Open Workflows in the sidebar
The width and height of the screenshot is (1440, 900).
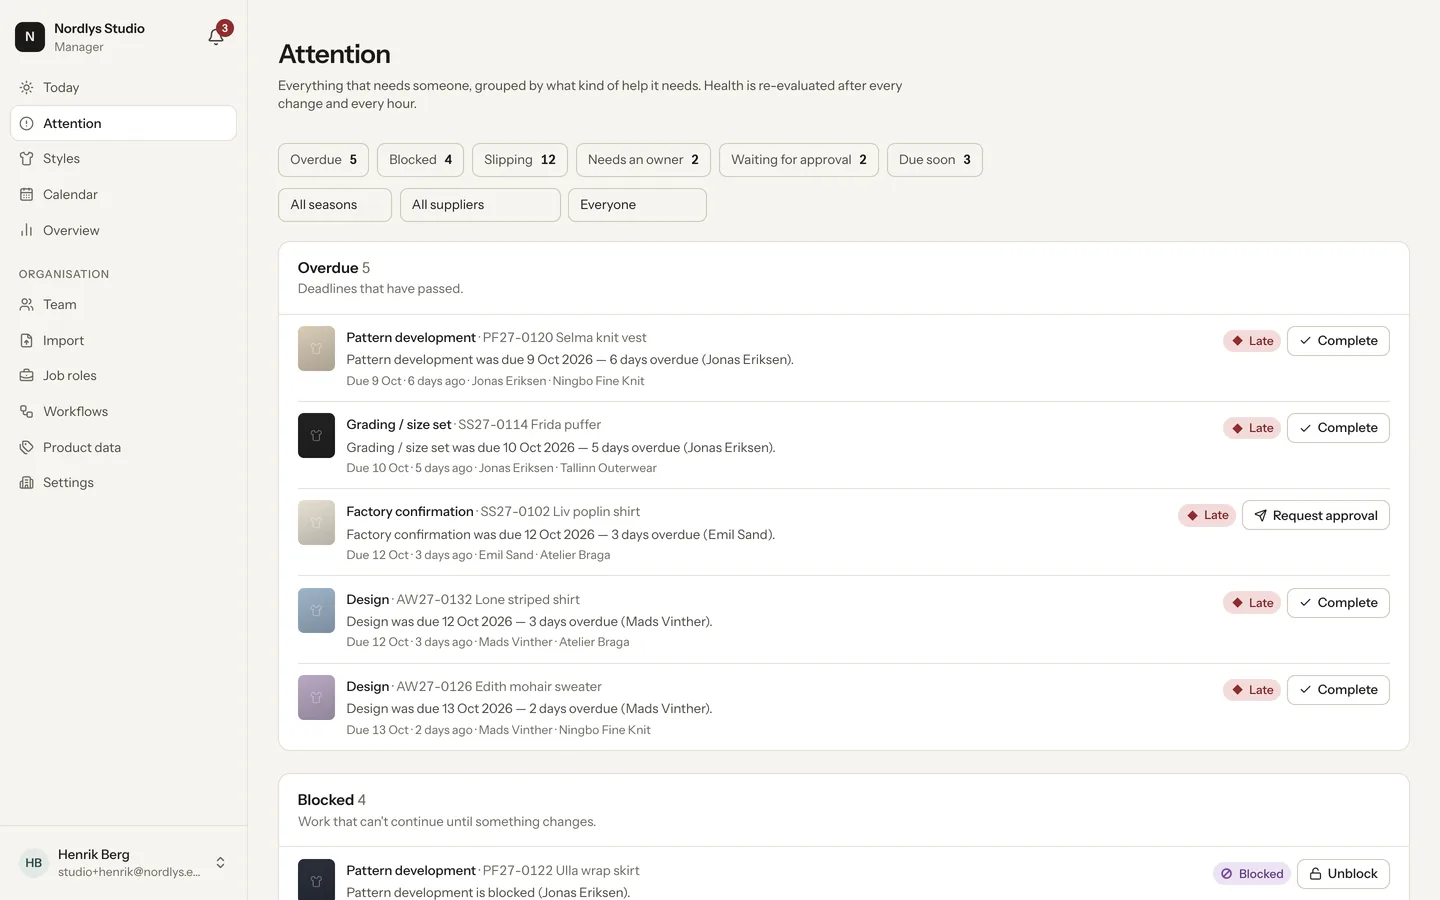point(123,412)
